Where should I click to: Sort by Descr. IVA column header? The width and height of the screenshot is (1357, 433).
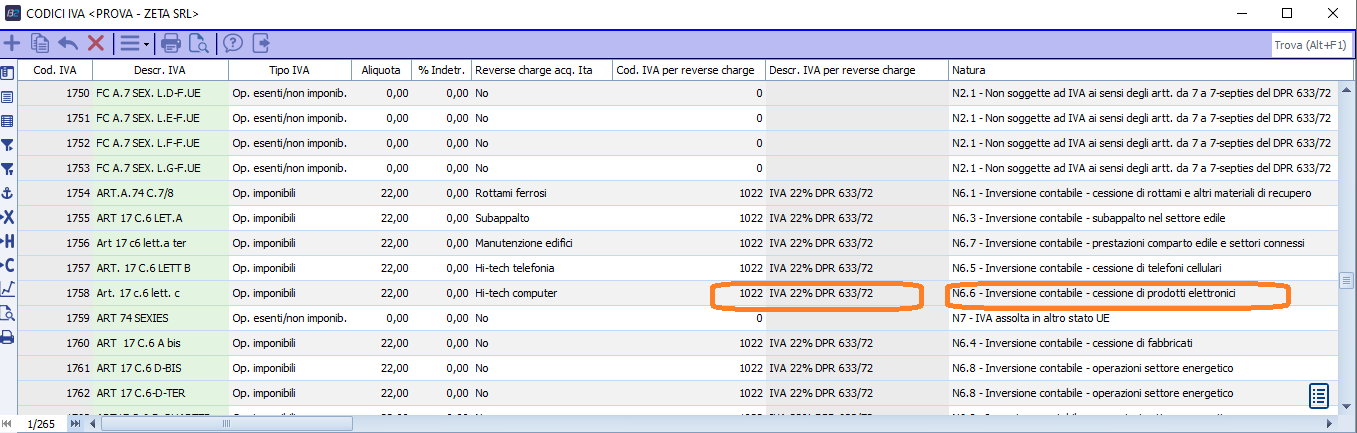tap(161, 71)
